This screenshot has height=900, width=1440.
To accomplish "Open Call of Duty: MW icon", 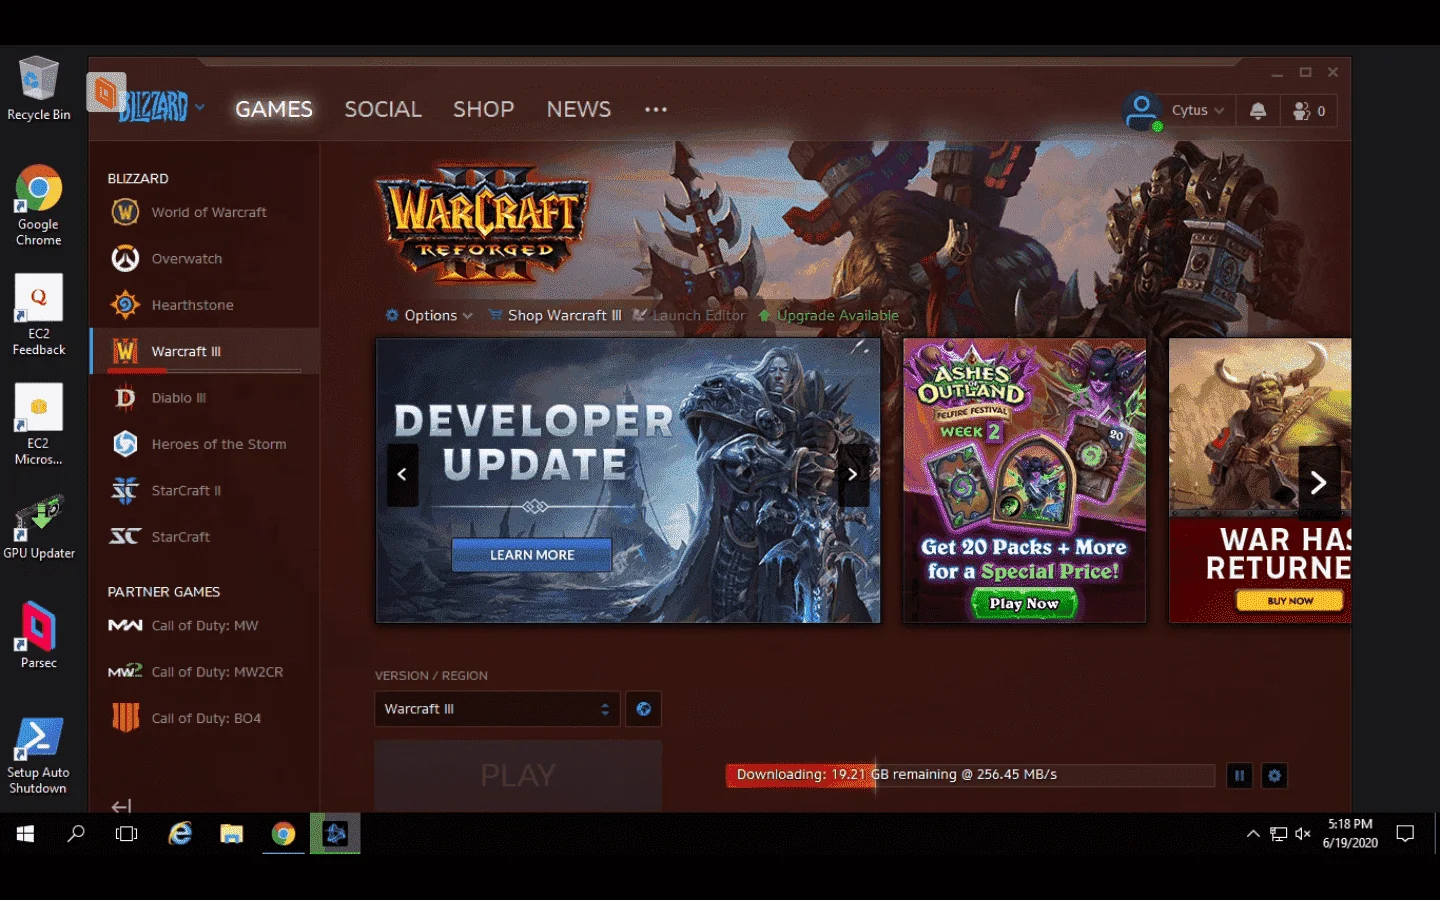I will (125, 625).
